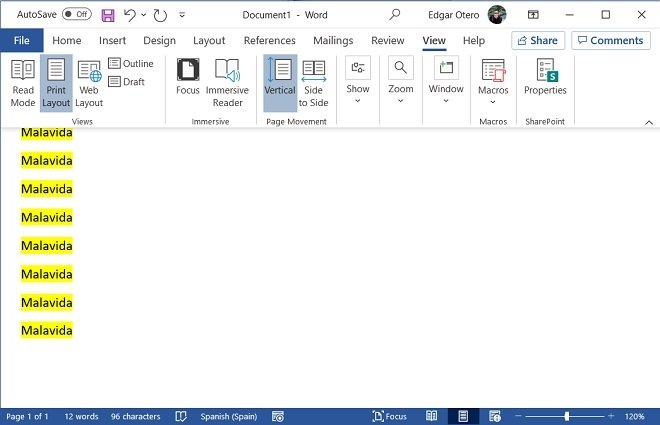Click the zoom slider handle

pyautogui.click(x=567, y=416)
